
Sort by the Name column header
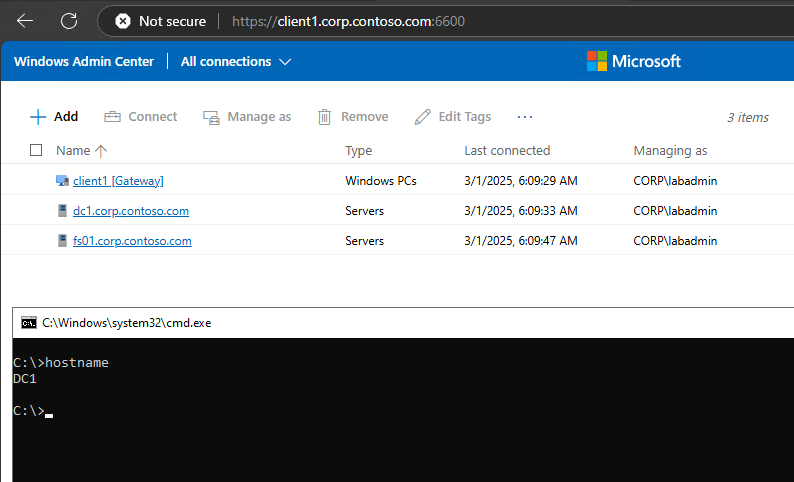point(73,151)
